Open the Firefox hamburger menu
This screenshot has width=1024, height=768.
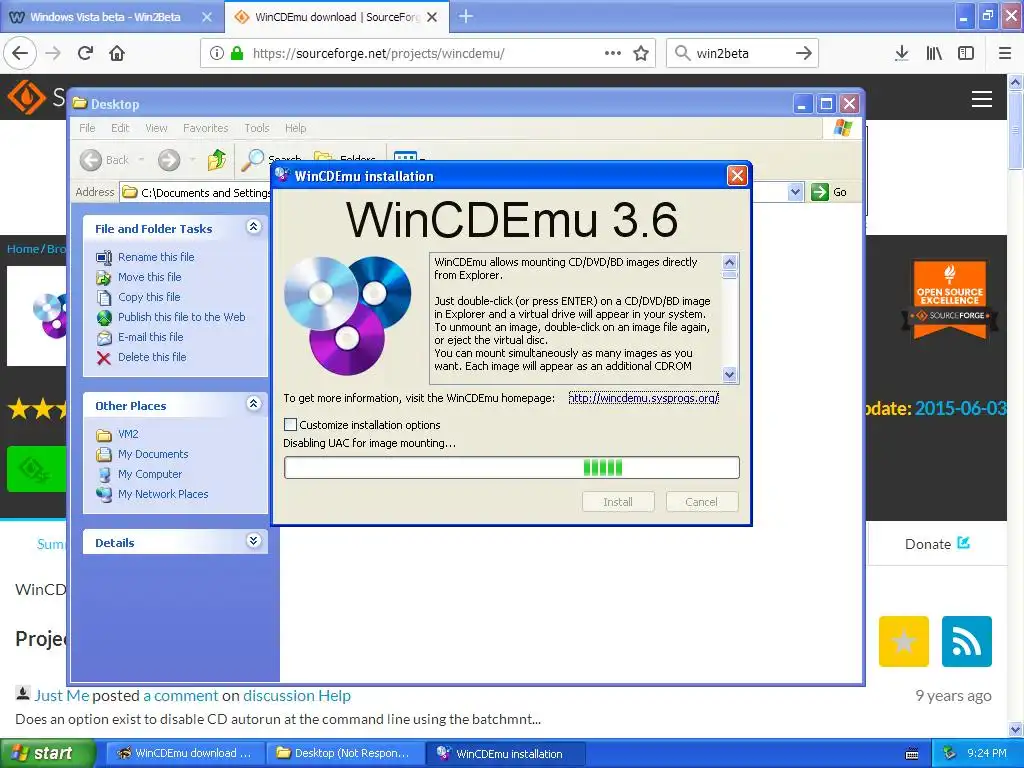point(1004,53)
